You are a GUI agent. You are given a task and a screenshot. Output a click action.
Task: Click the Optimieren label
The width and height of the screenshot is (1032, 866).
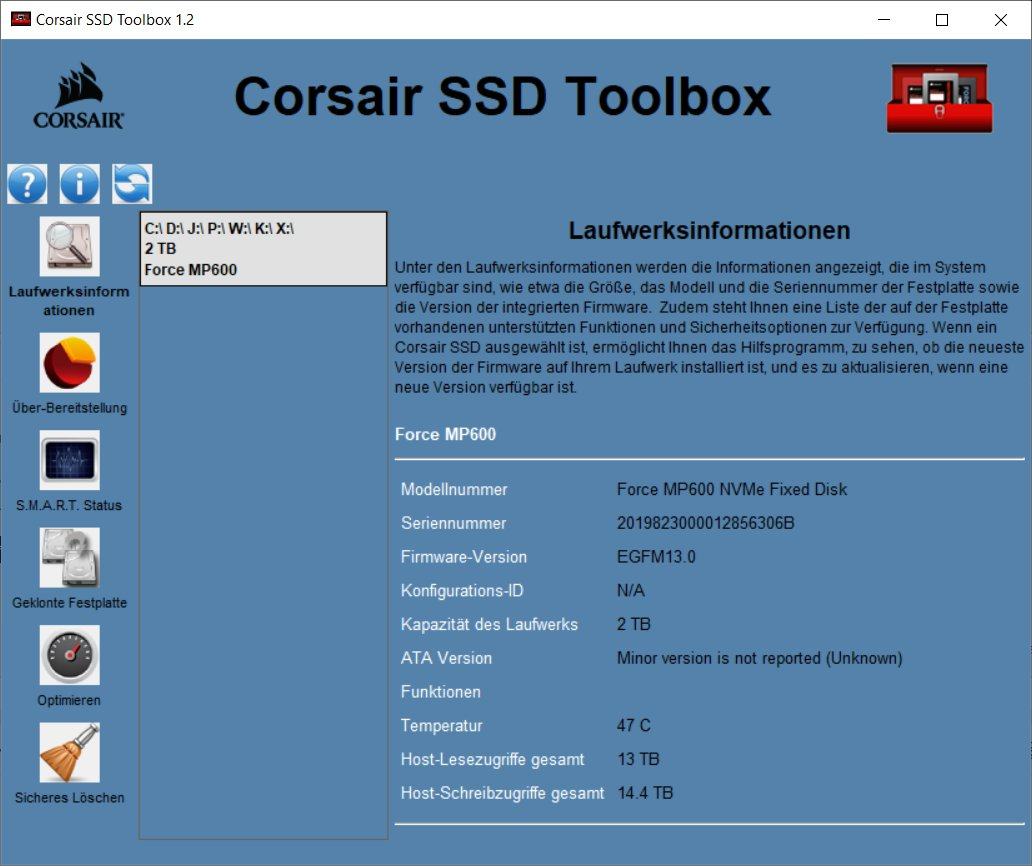click(x=69, y=700)
